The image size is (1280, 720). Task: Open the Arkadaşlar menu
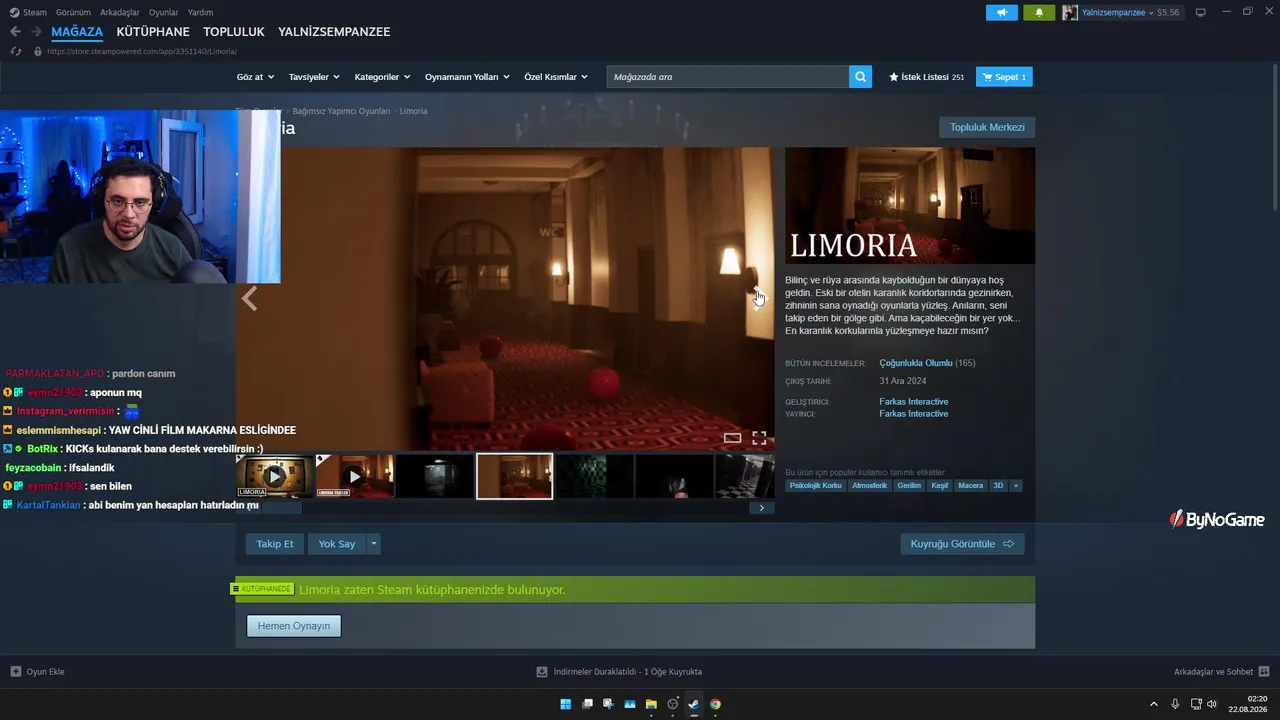coord(120,13)
